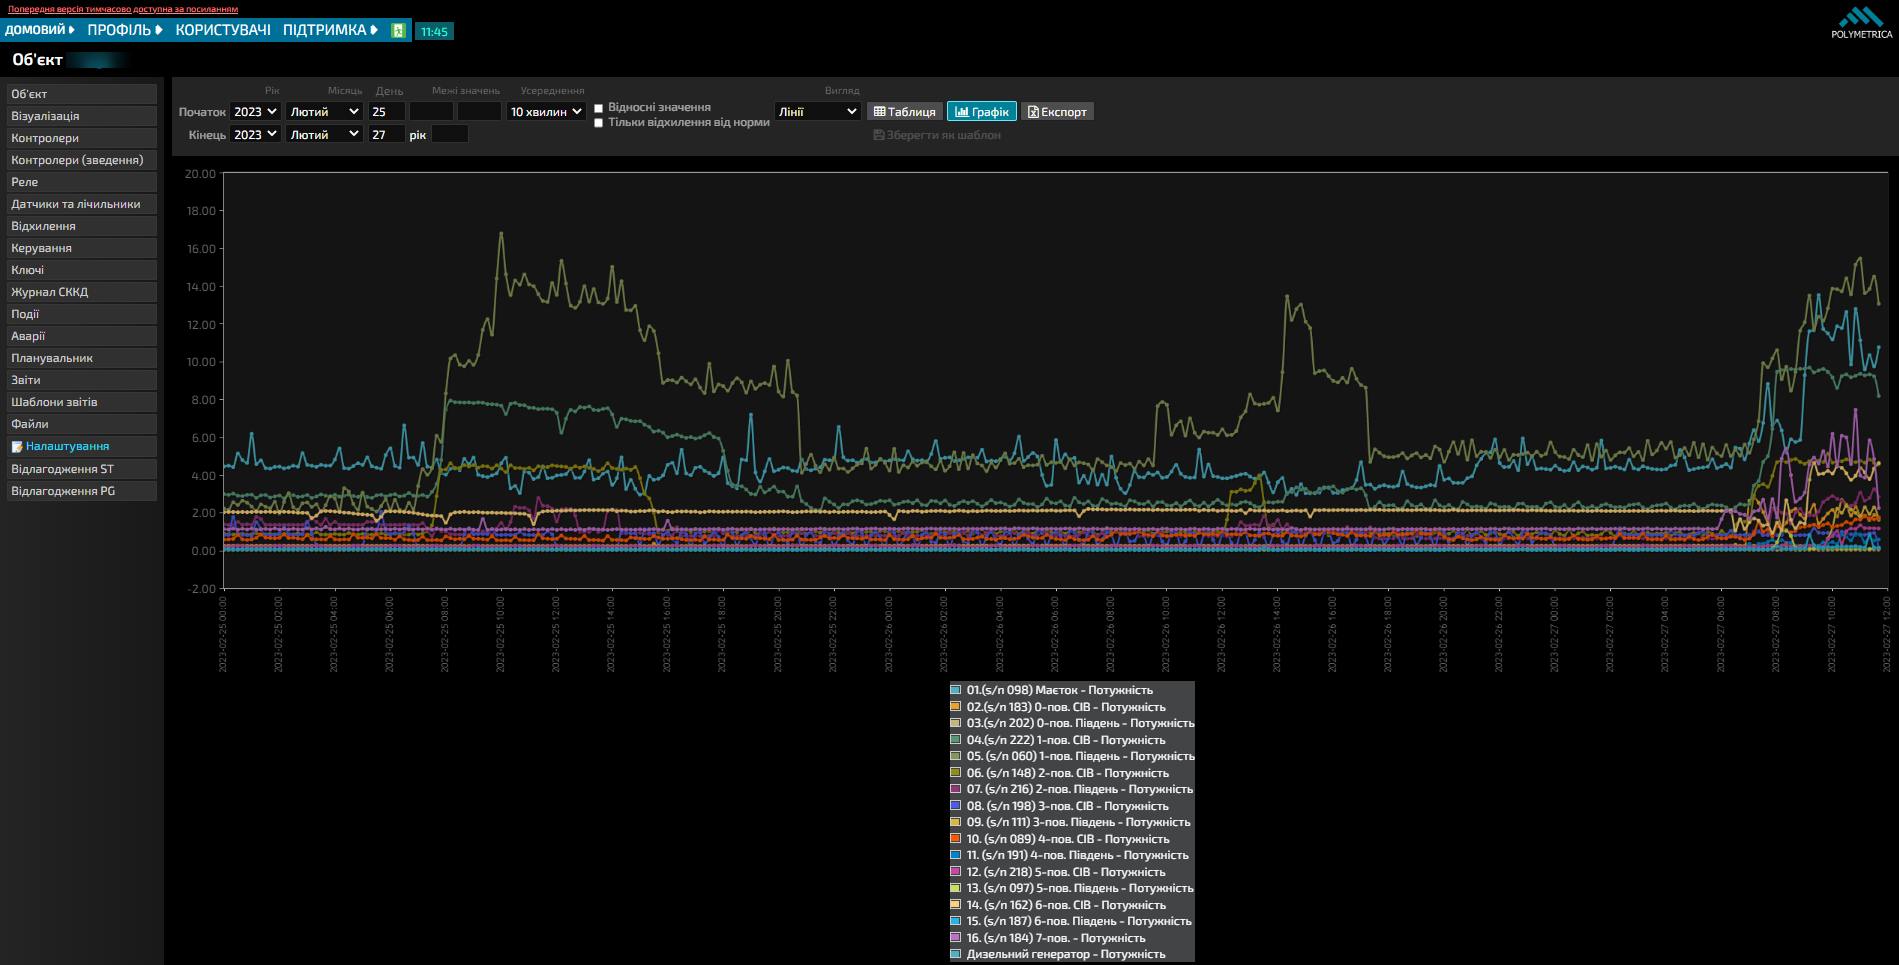This screenshot has width=1899, height=965.
Task: Open the Polymetrica logo
Action: (x=1861, y=23)
